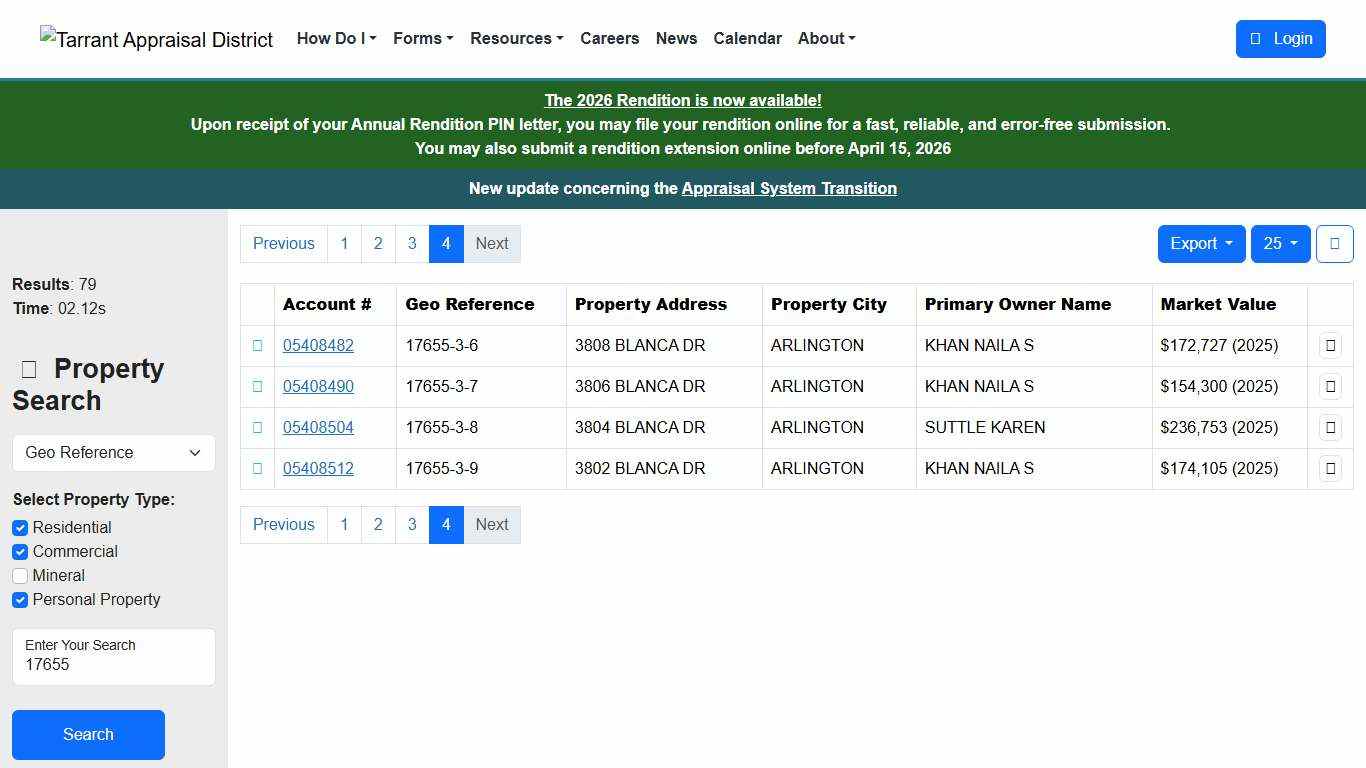
Task: Open the Forms menu
Action: click(422, 38)
